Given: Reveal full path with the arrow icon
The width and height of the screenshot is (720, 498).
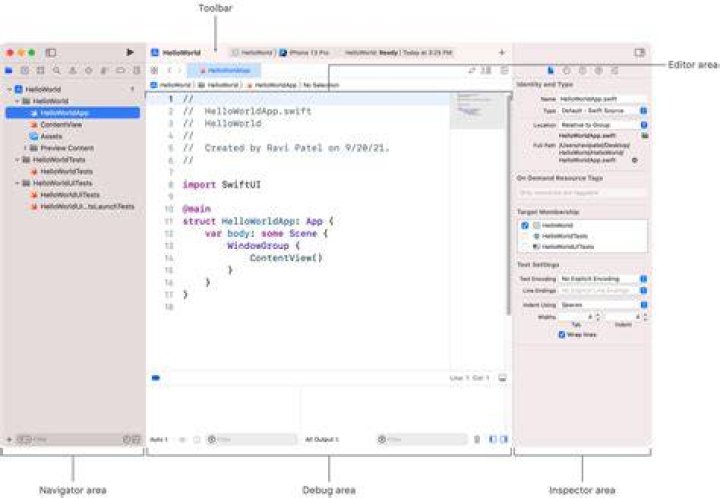Looking at the screenshot, I should click(635, 160).
